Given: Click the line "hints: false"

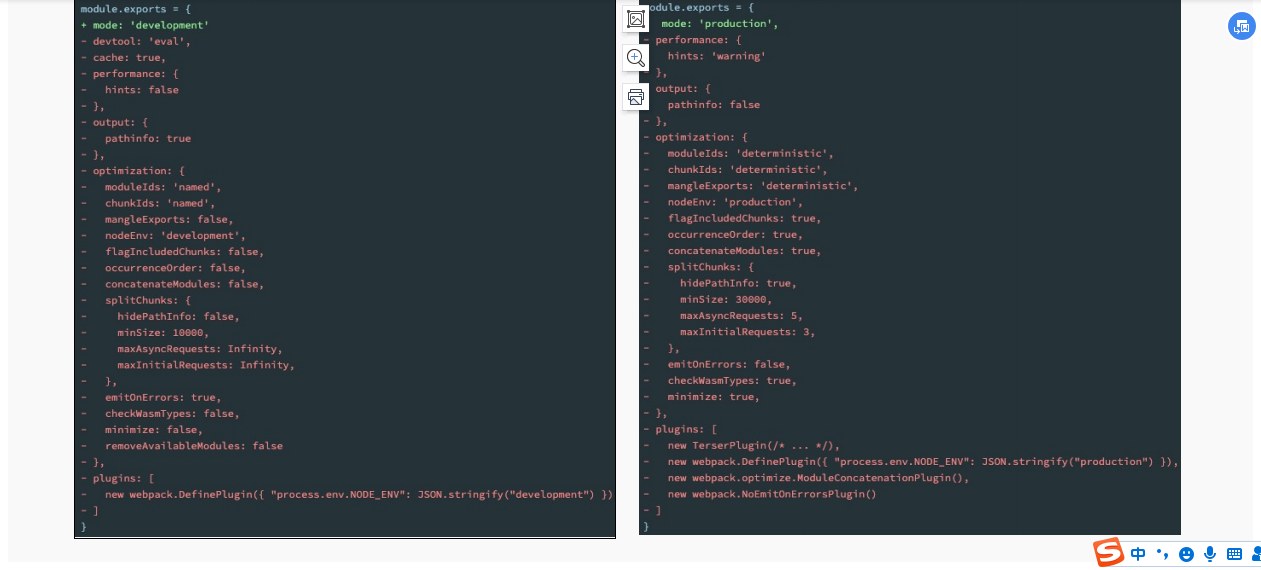Looking at the screenshot, I should click(x=142, y=89).
